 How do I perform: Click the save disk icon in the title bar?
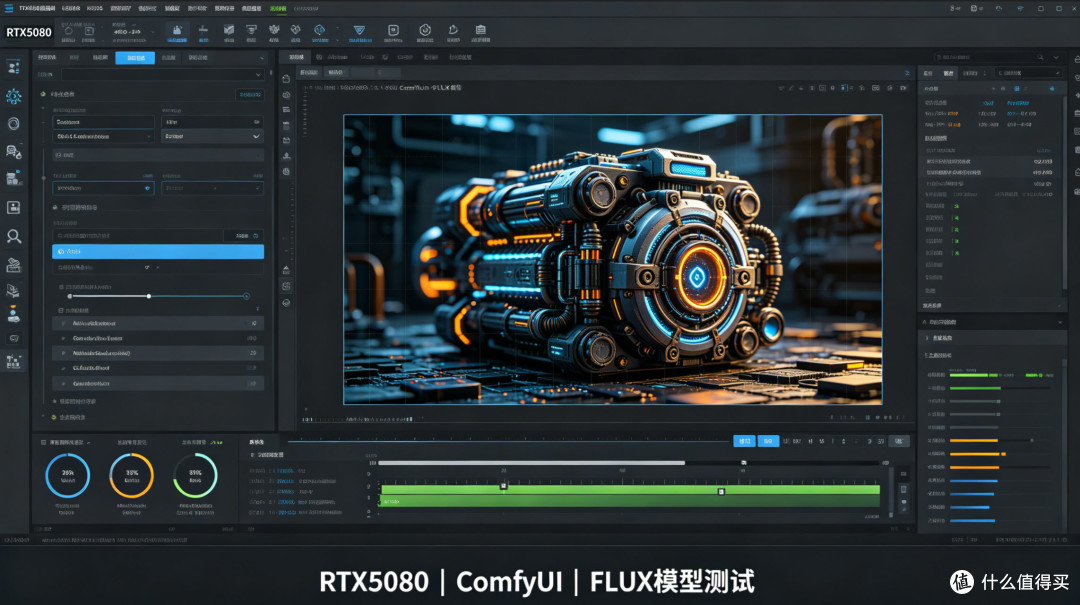click(x=974, y=8)
